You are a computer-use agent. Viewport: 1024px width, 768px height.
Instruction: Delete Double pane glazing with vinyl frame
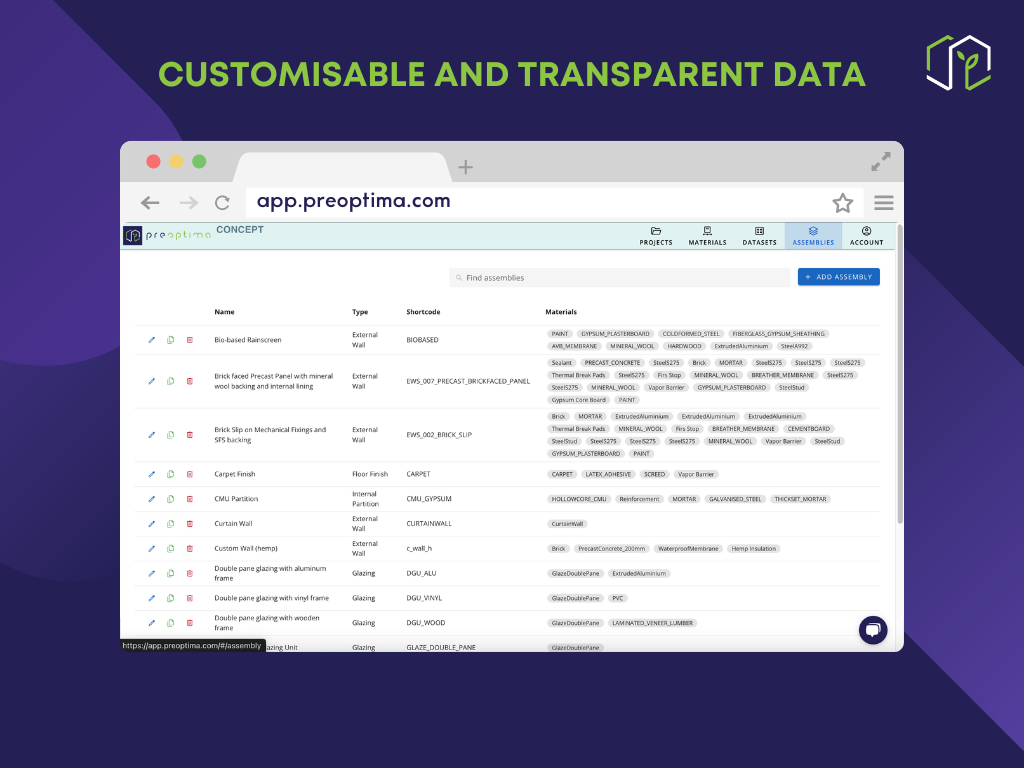click(x=189, y=598)
